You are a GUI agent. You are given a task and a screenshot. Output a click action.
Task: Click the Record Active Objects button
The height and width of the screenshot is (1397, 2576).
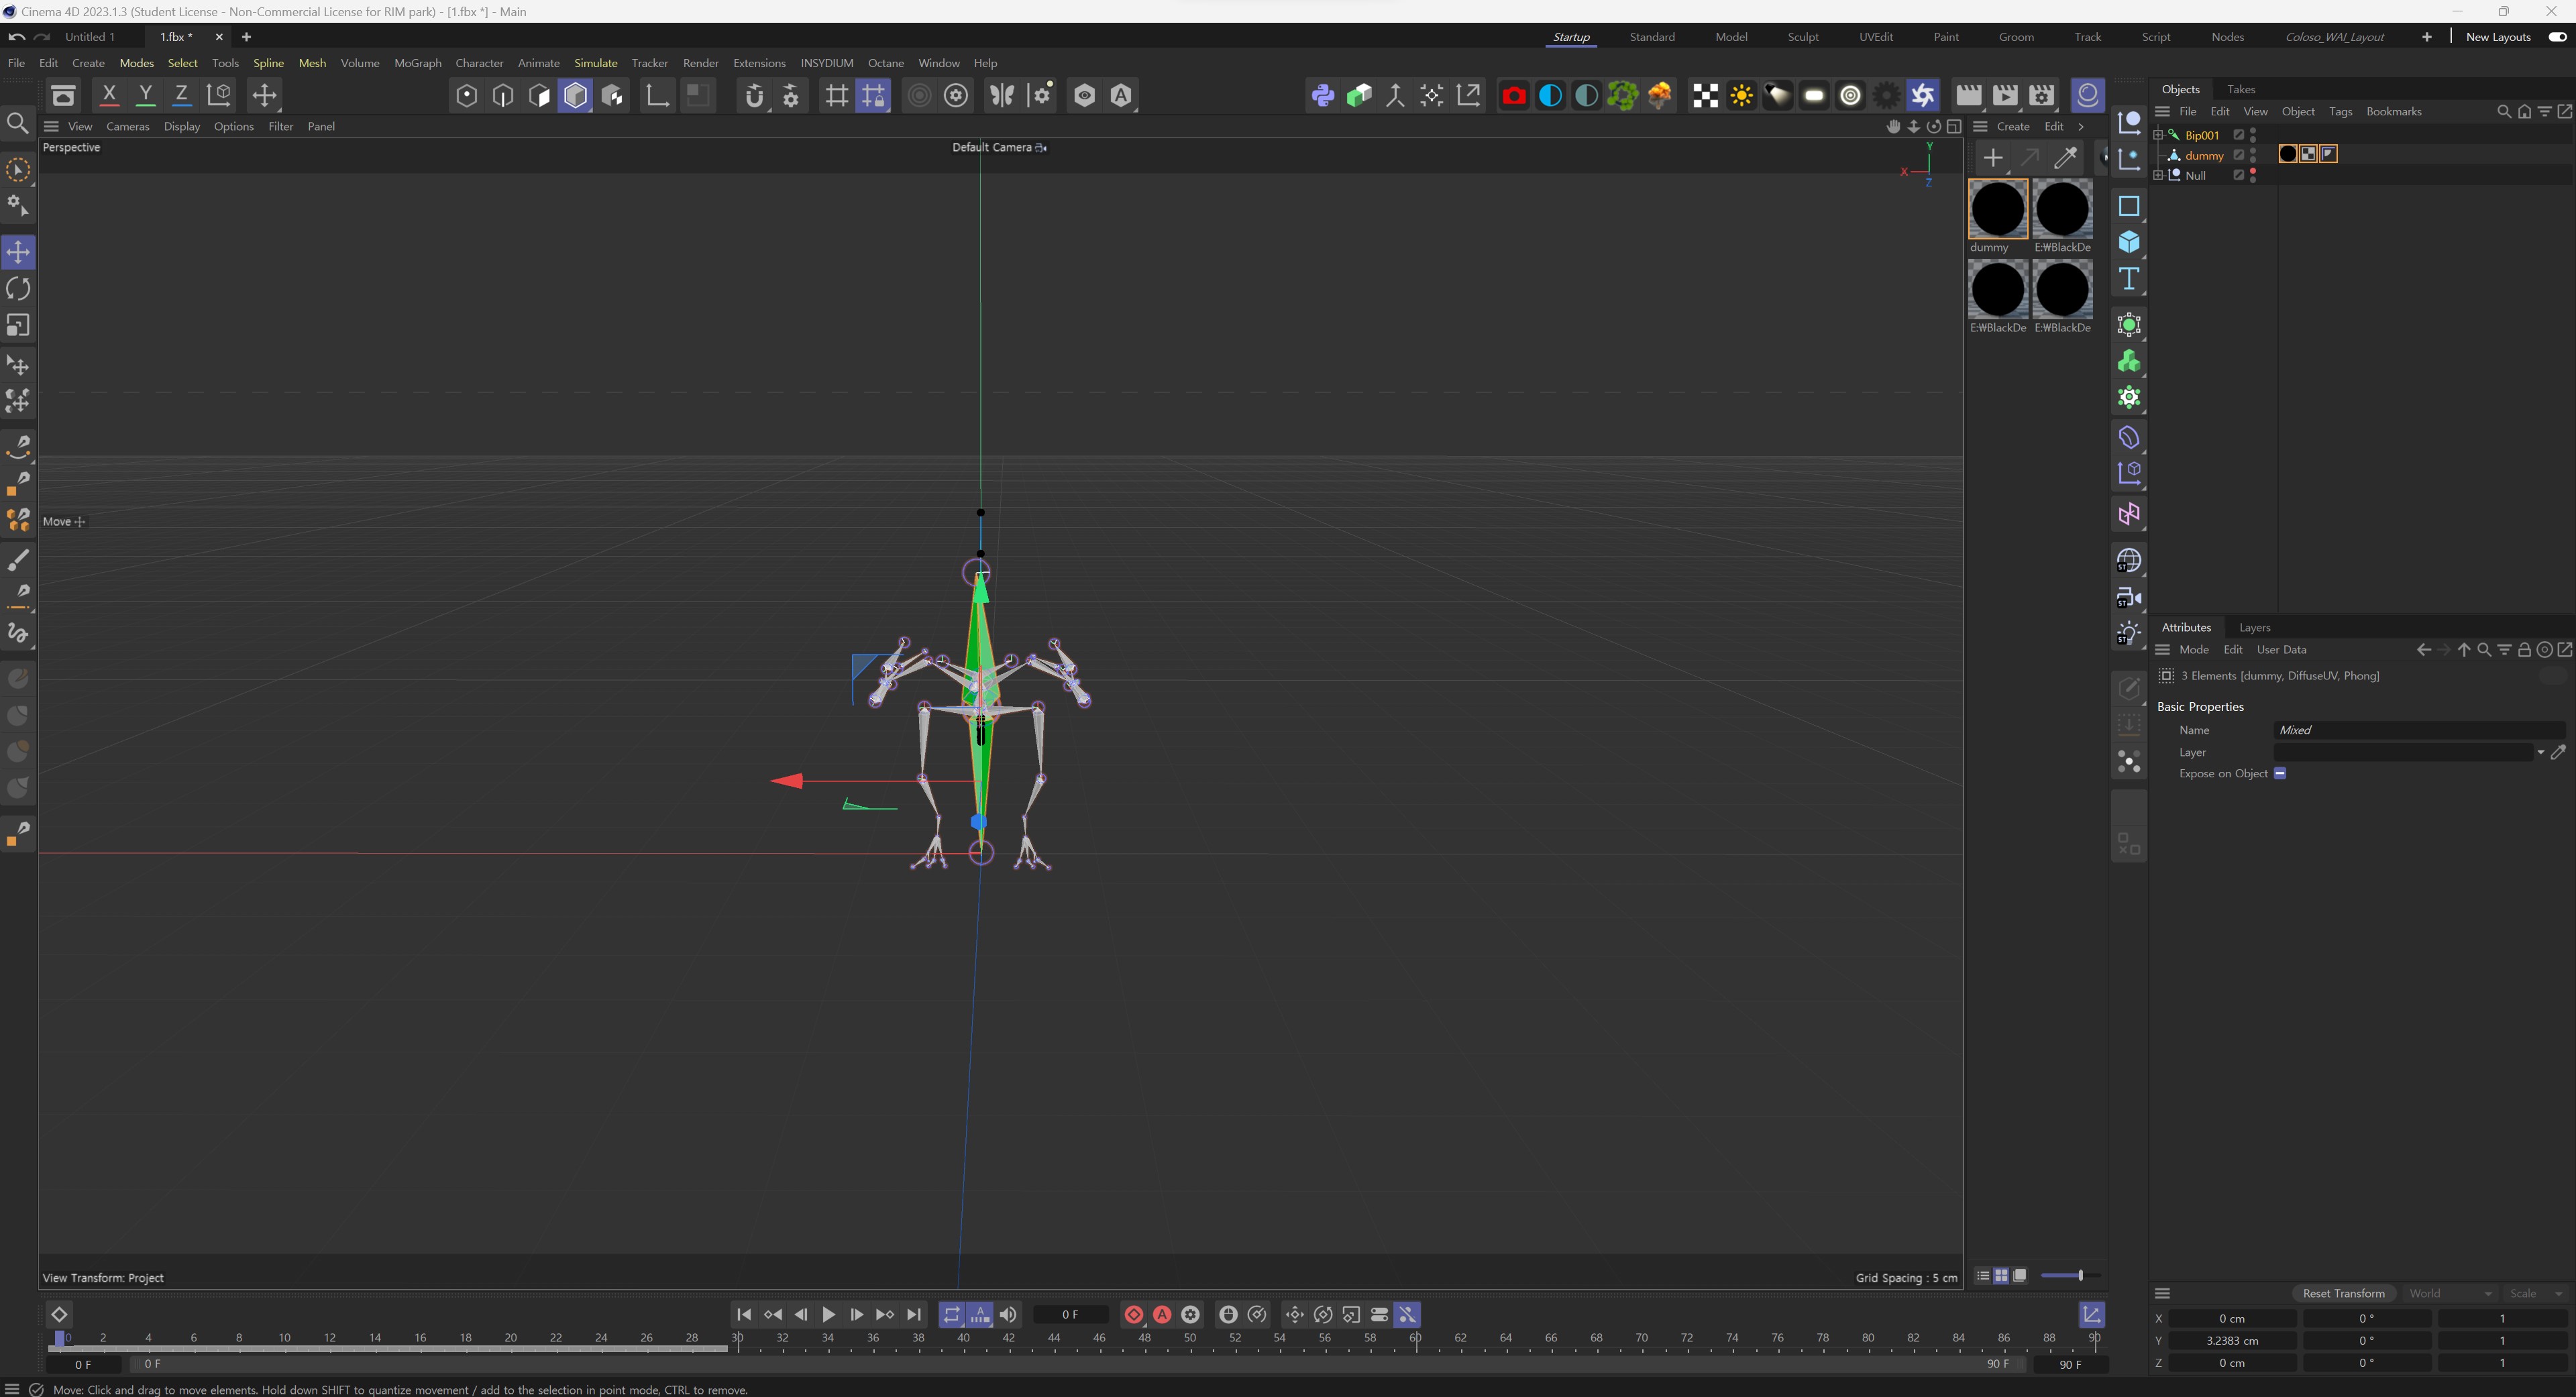(x=1134, y=1314)
